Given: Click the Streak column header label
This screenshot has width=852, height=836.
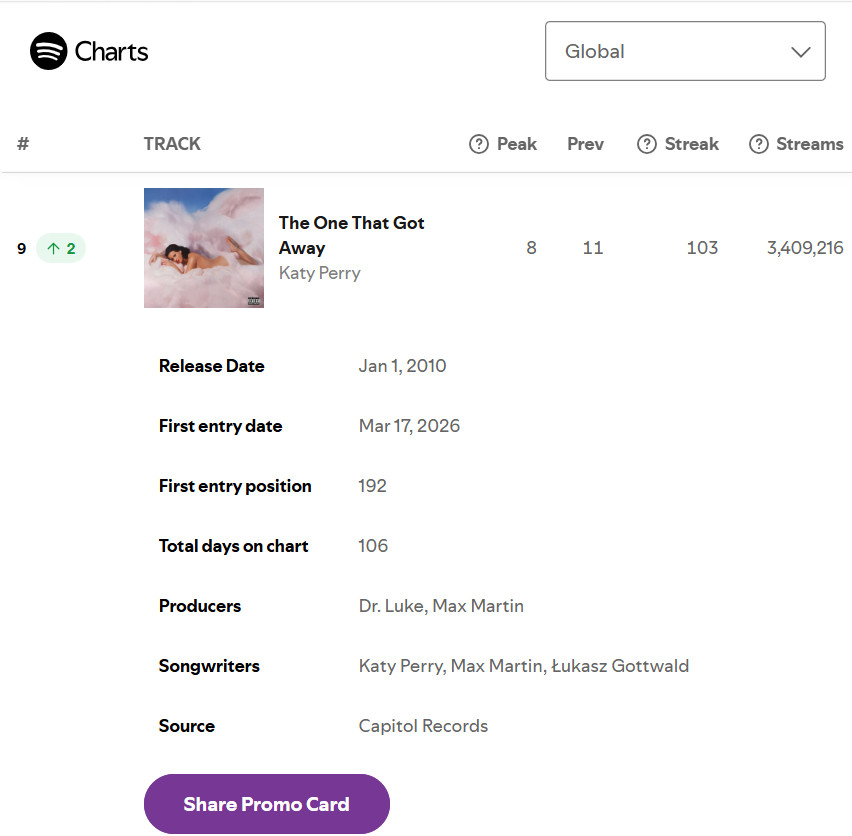Looking at the screenshot, I should click(692, 144).
